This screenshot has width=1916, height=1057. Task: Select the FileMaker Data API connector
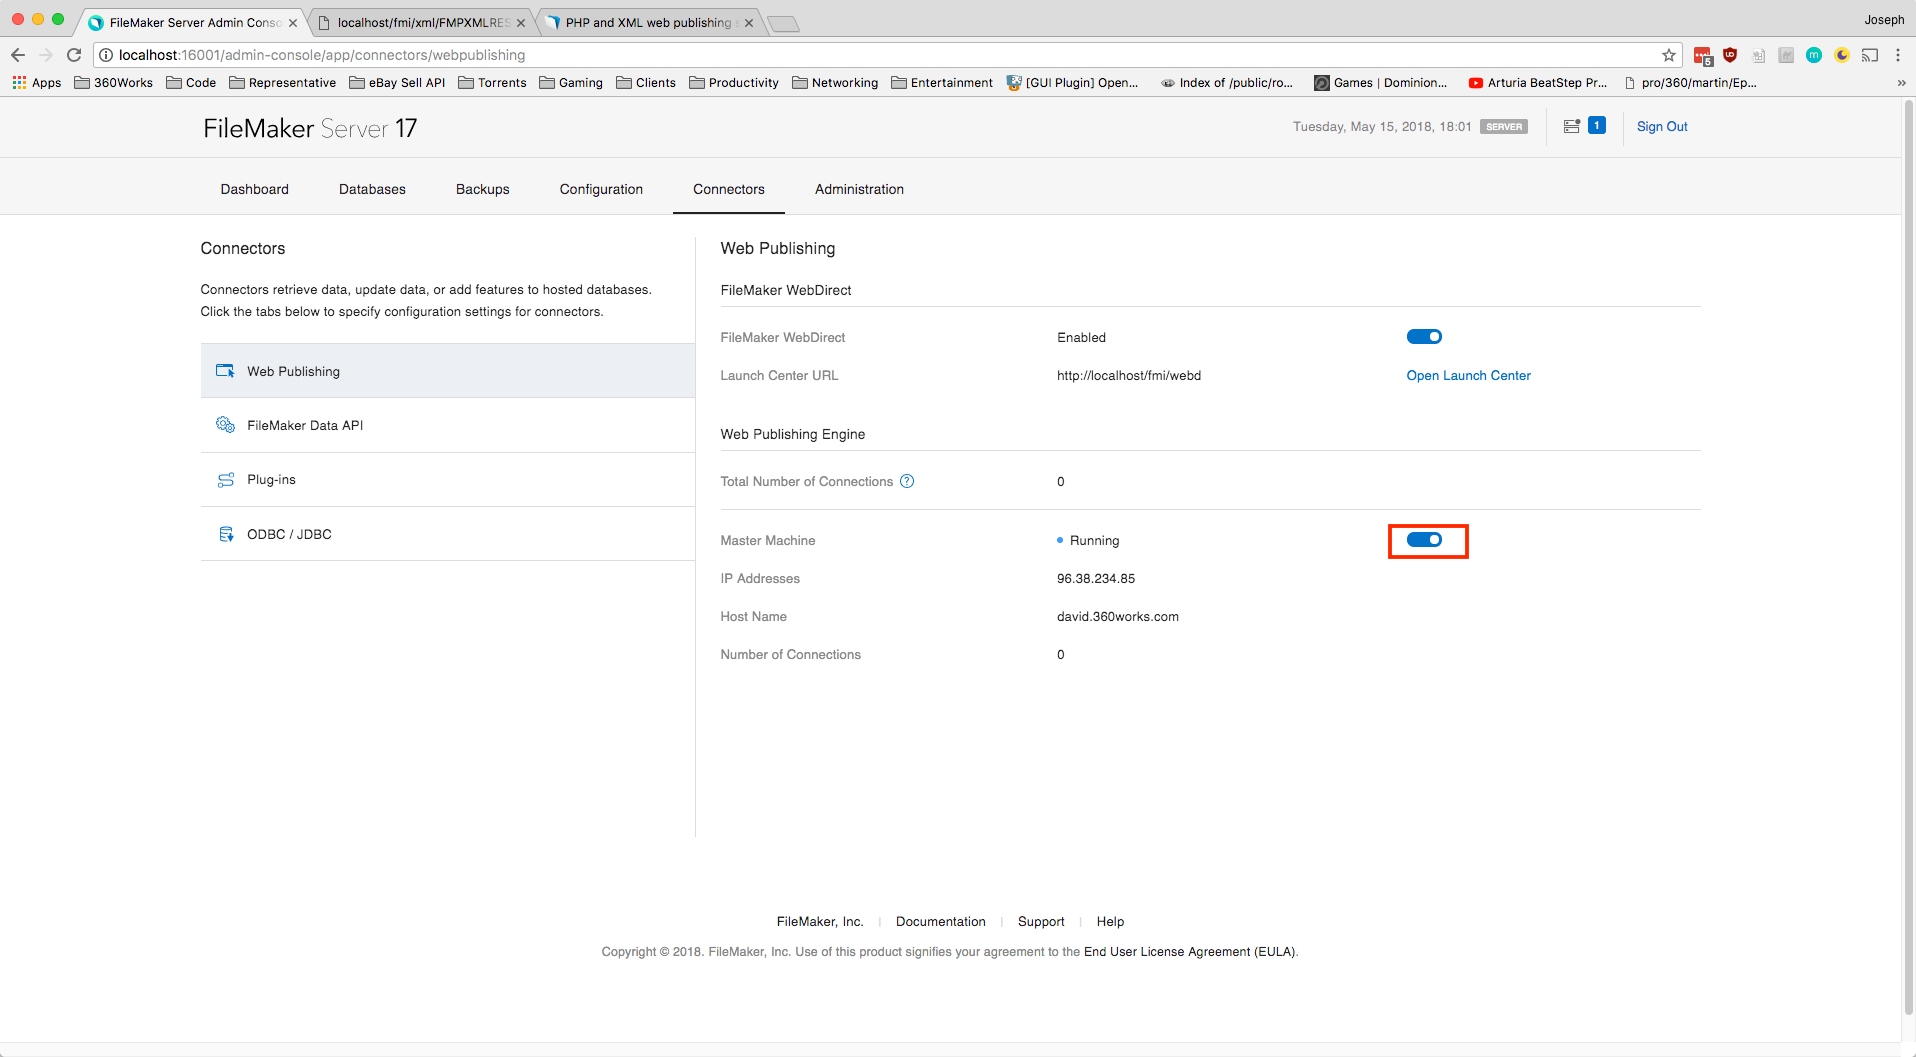tap(448, 425)
